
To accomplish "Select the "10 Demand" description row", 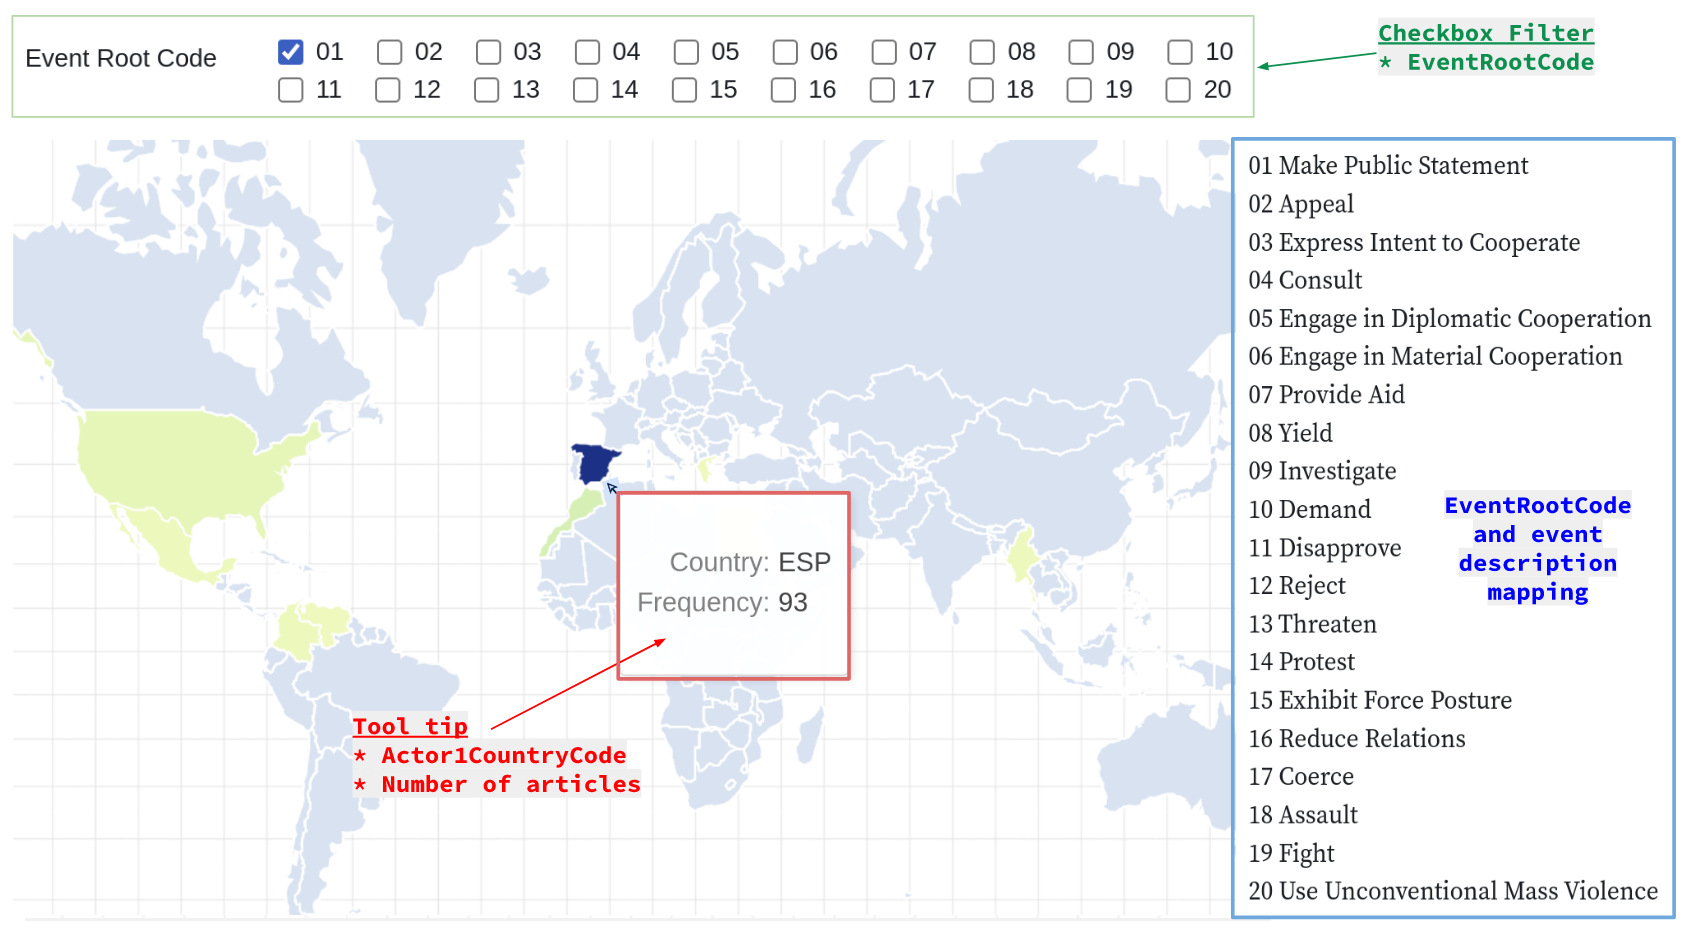I will tap(1309, 509).
